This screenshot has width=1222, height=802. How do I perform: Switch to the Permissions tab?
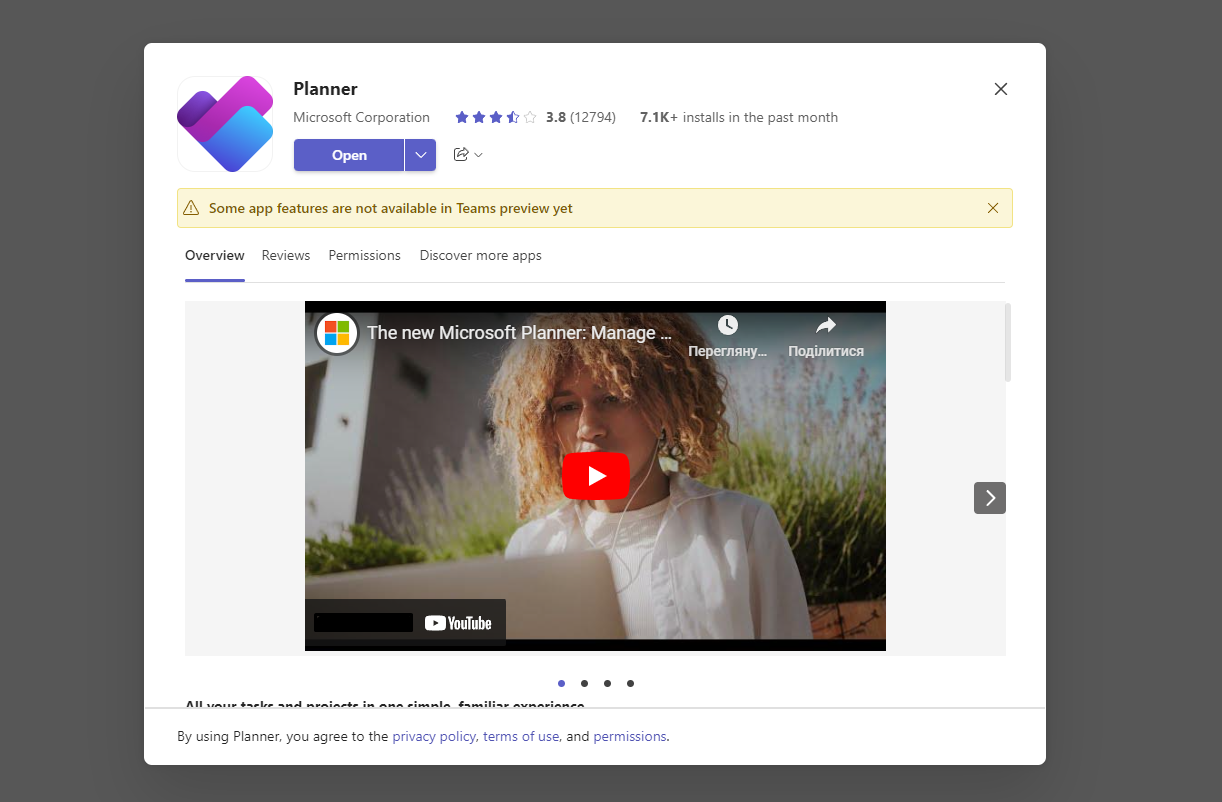point(364,256)
